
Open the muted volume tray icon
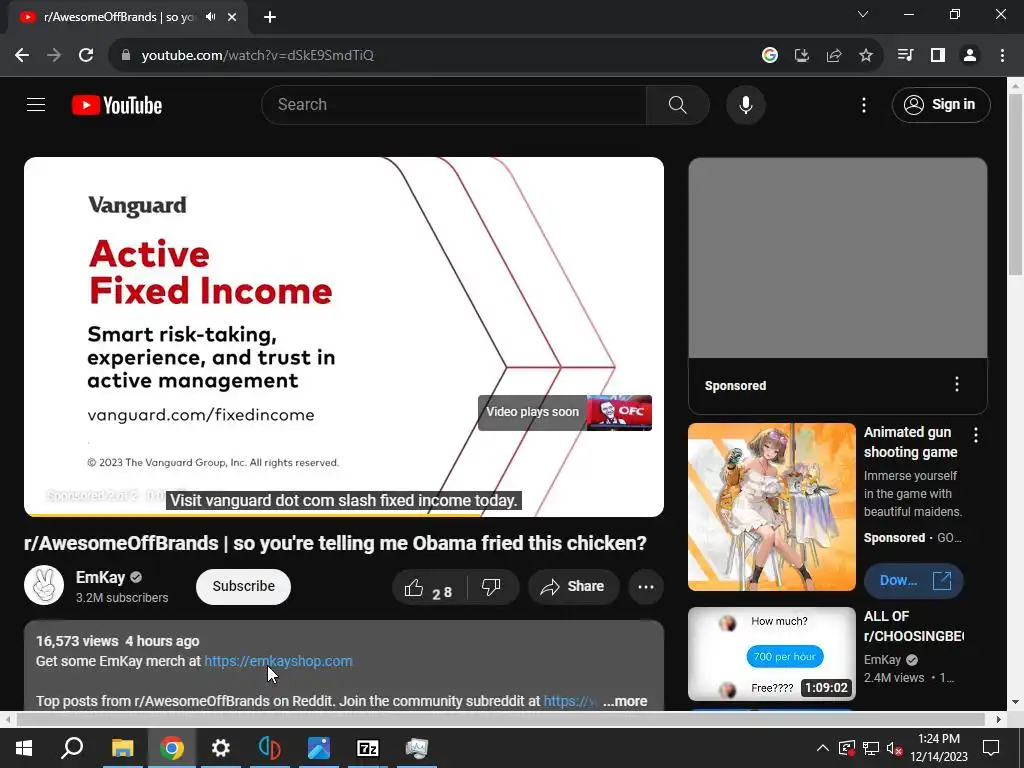click(x=895, y=748)
